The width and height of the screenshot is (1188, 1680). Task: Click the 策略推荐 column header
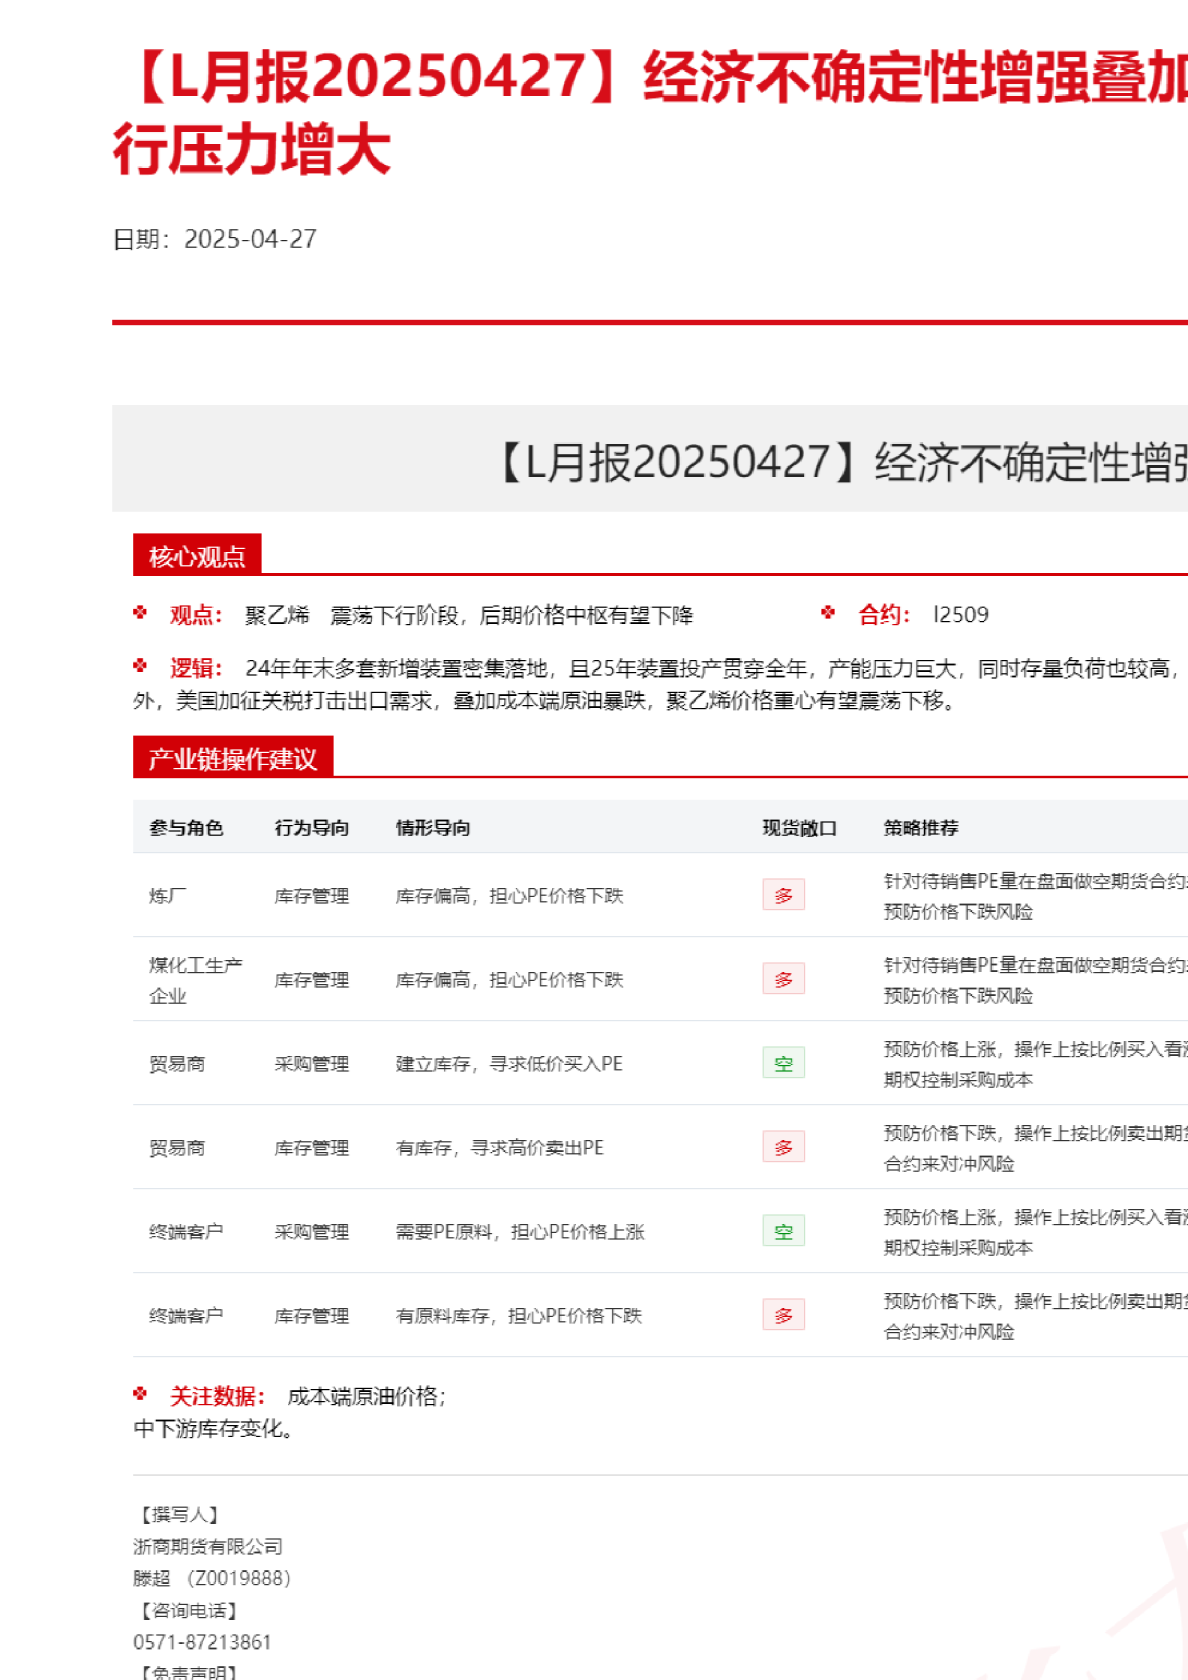click(x=920, y=828)
